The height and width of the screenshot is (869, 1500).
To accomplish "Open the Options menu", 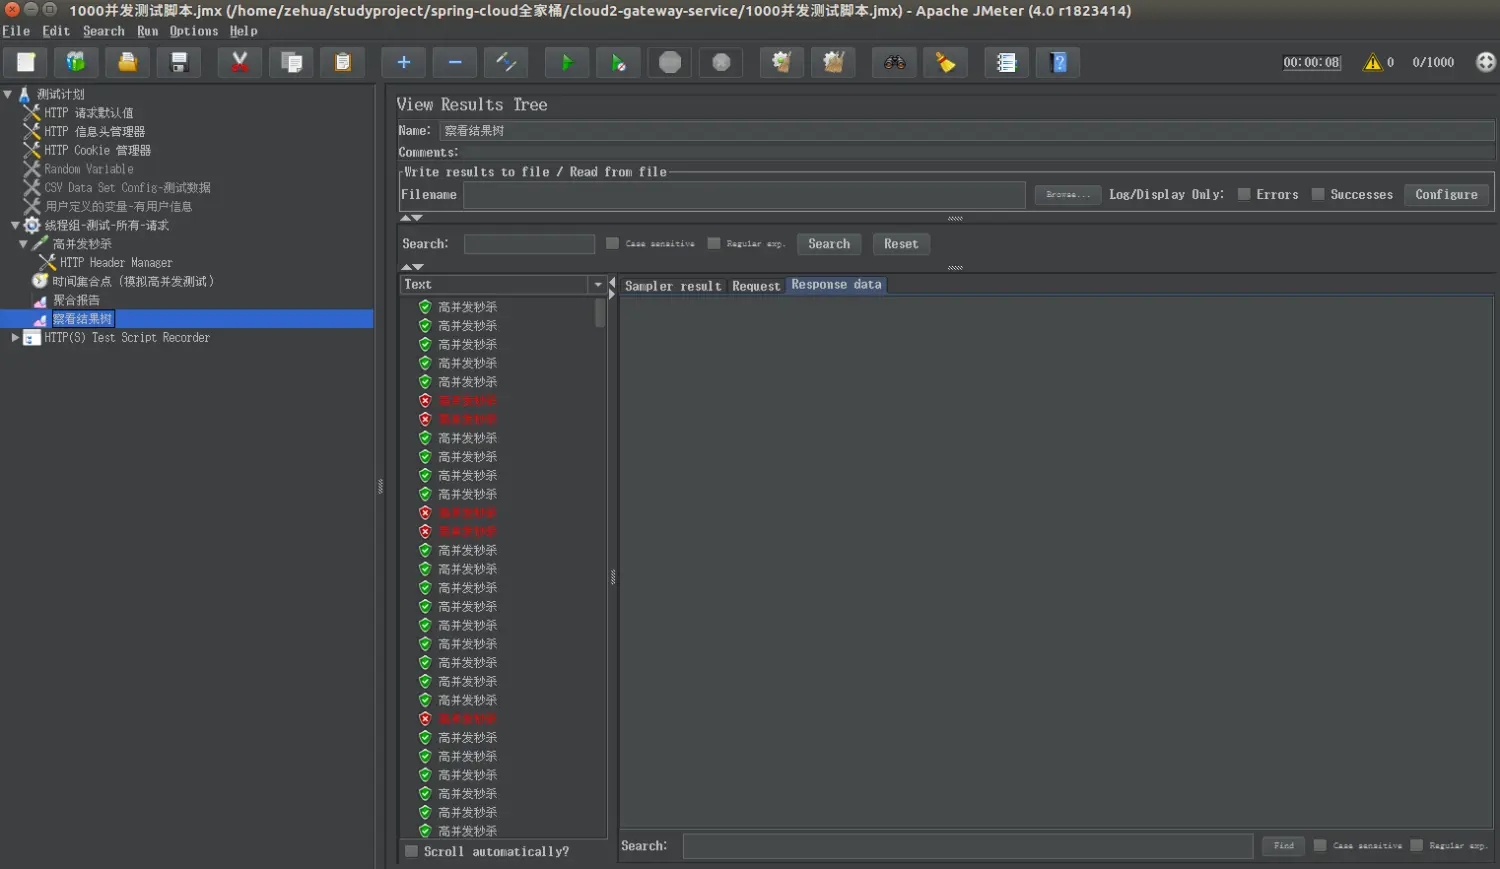I will click(194, 31).
